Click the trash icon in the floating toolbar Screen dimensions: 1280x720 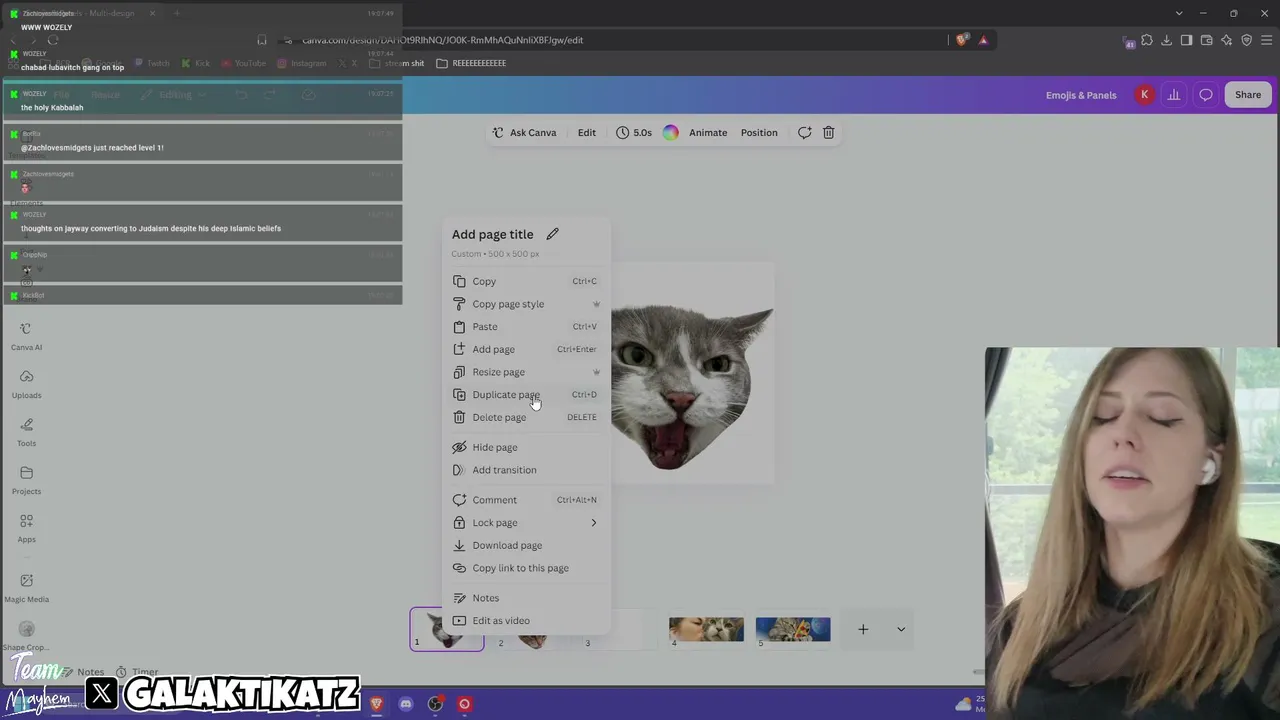pyautogui.click(x=828, y=132)
